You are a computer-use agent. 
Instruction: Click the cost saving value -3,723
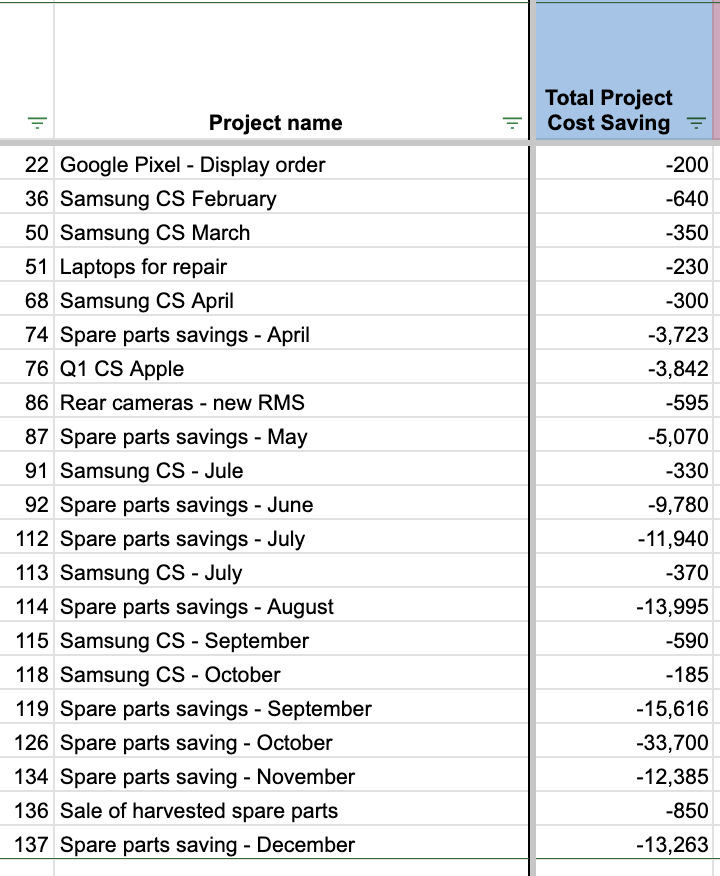click(x=624, y=335)
